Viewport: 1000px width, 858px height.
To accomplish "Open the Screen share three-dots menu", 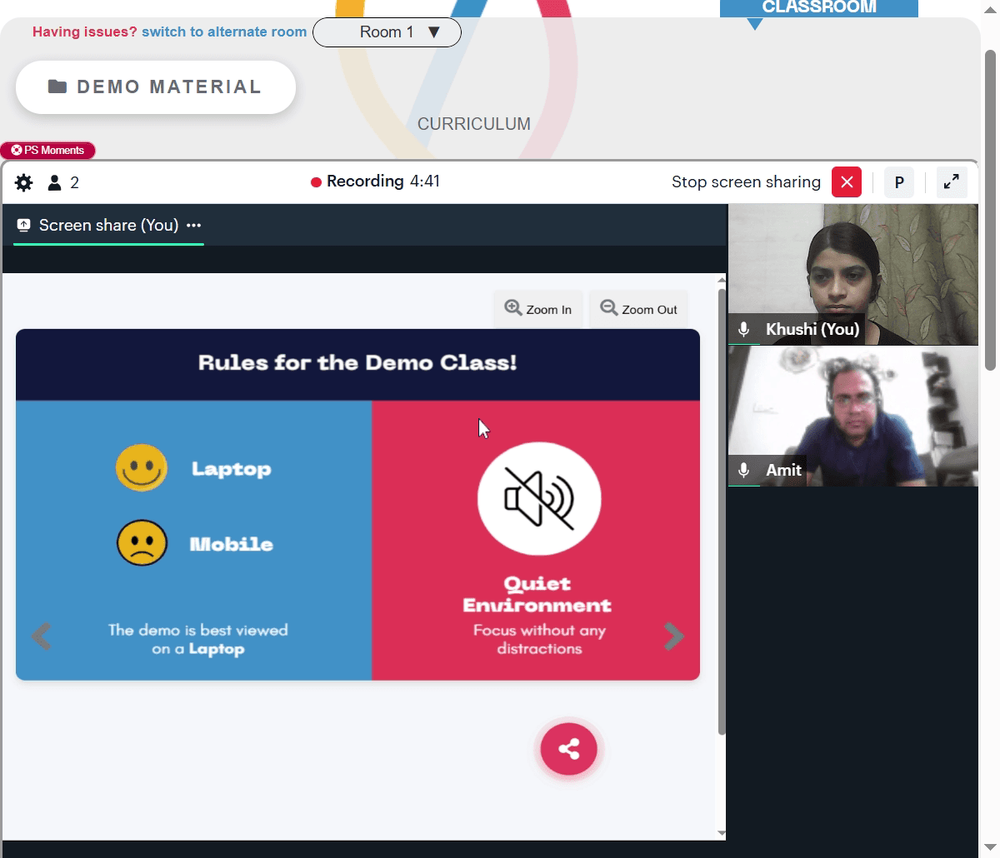I will [194, 225].
